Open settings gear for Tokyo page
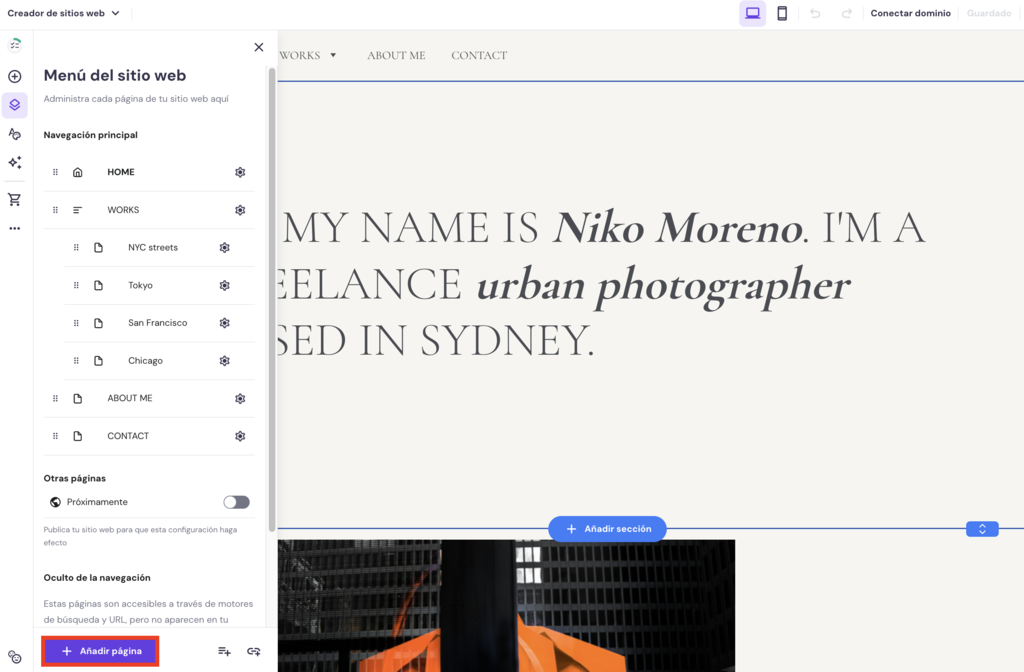This screenshot has height=672, width=1024. [225, 285]
